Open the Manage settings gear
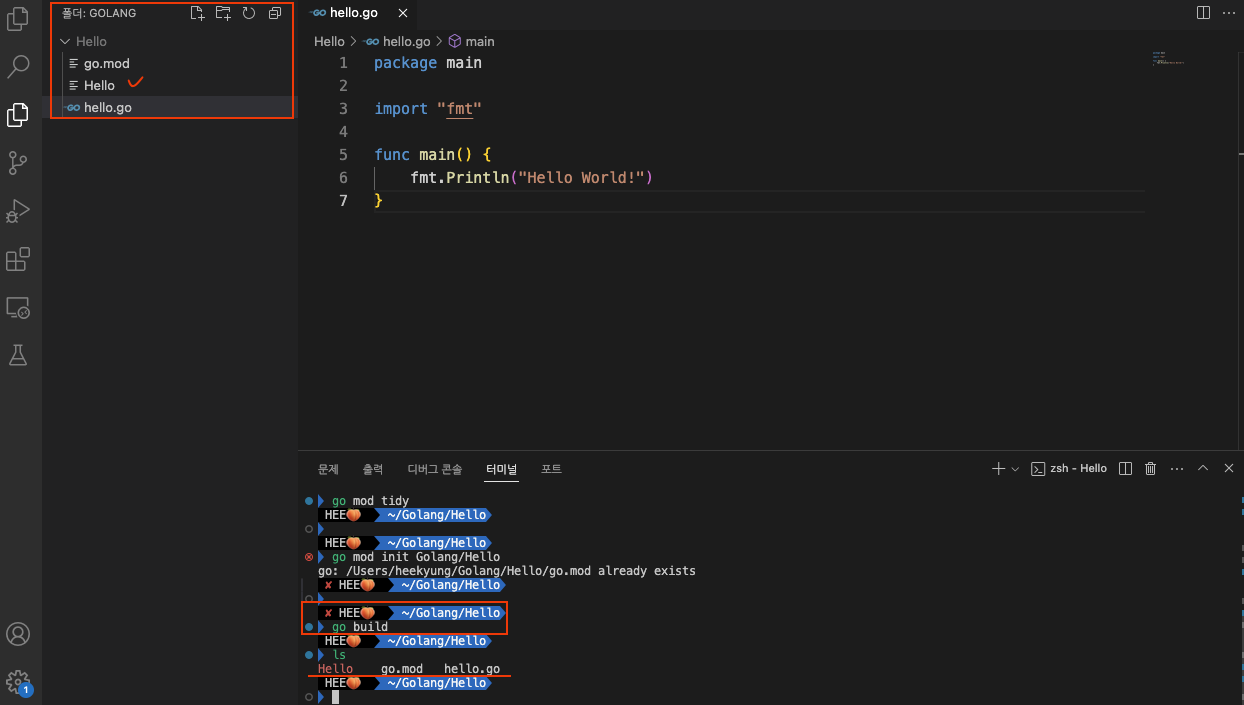This screenshot has height=705, width=1244. pyautogui.click(x=18, y=682)
